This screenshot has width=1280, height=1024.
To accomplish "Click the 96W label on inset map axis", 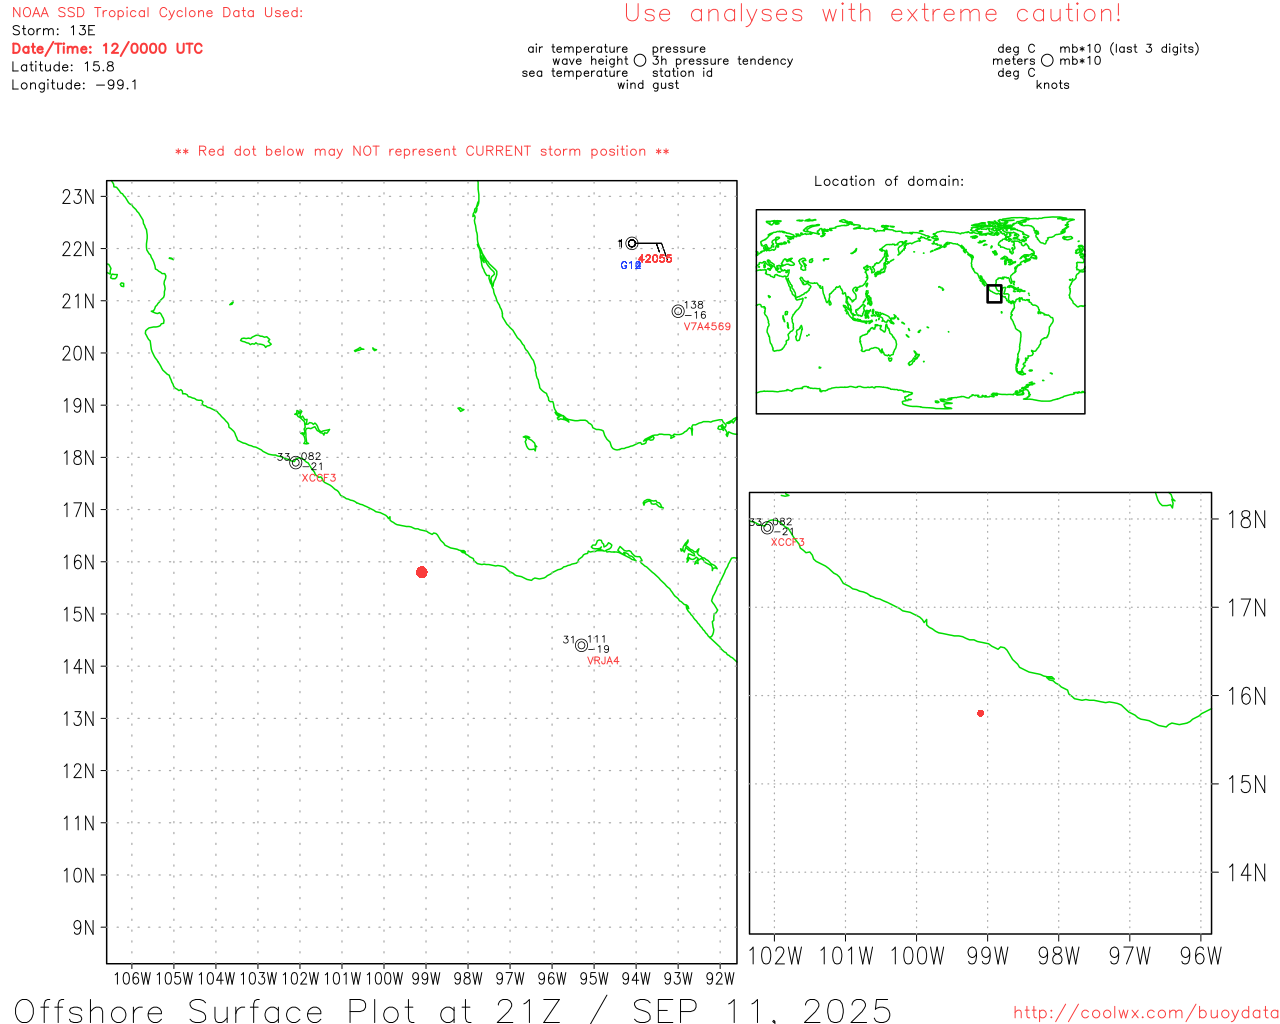I will click(x=1201, y=956).
